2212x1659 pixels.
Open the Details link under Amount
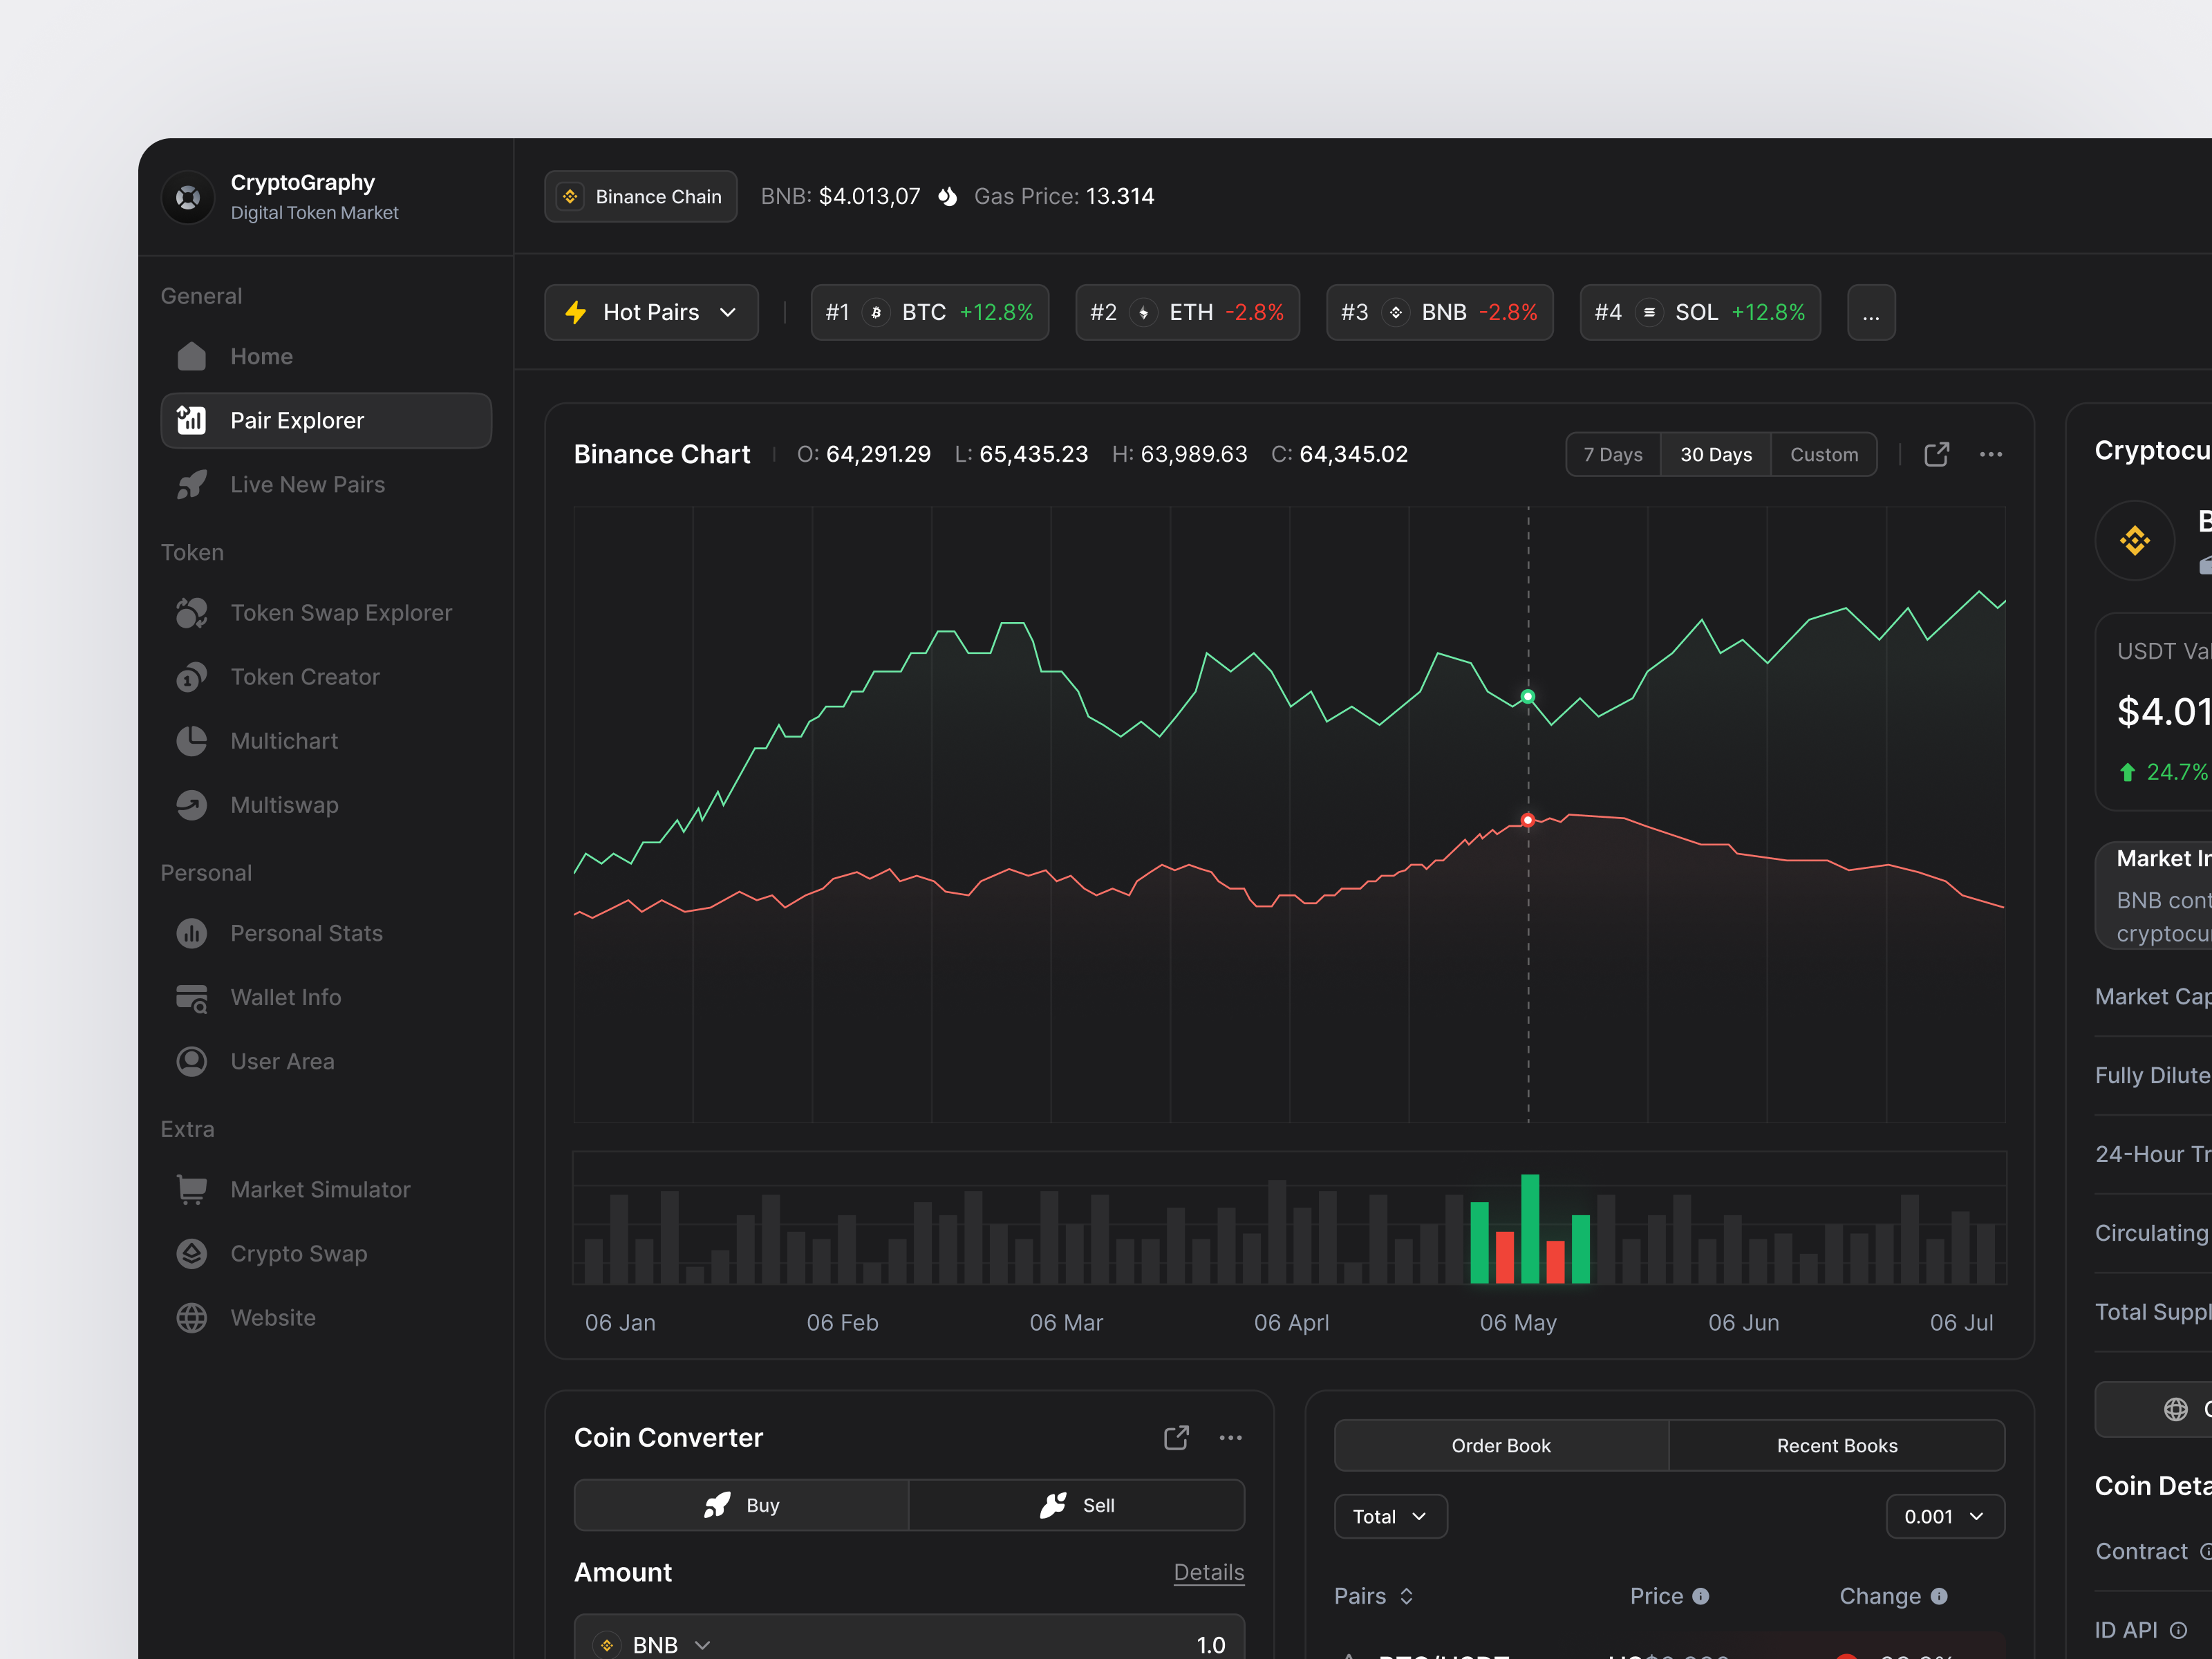coord(1209,1572)
